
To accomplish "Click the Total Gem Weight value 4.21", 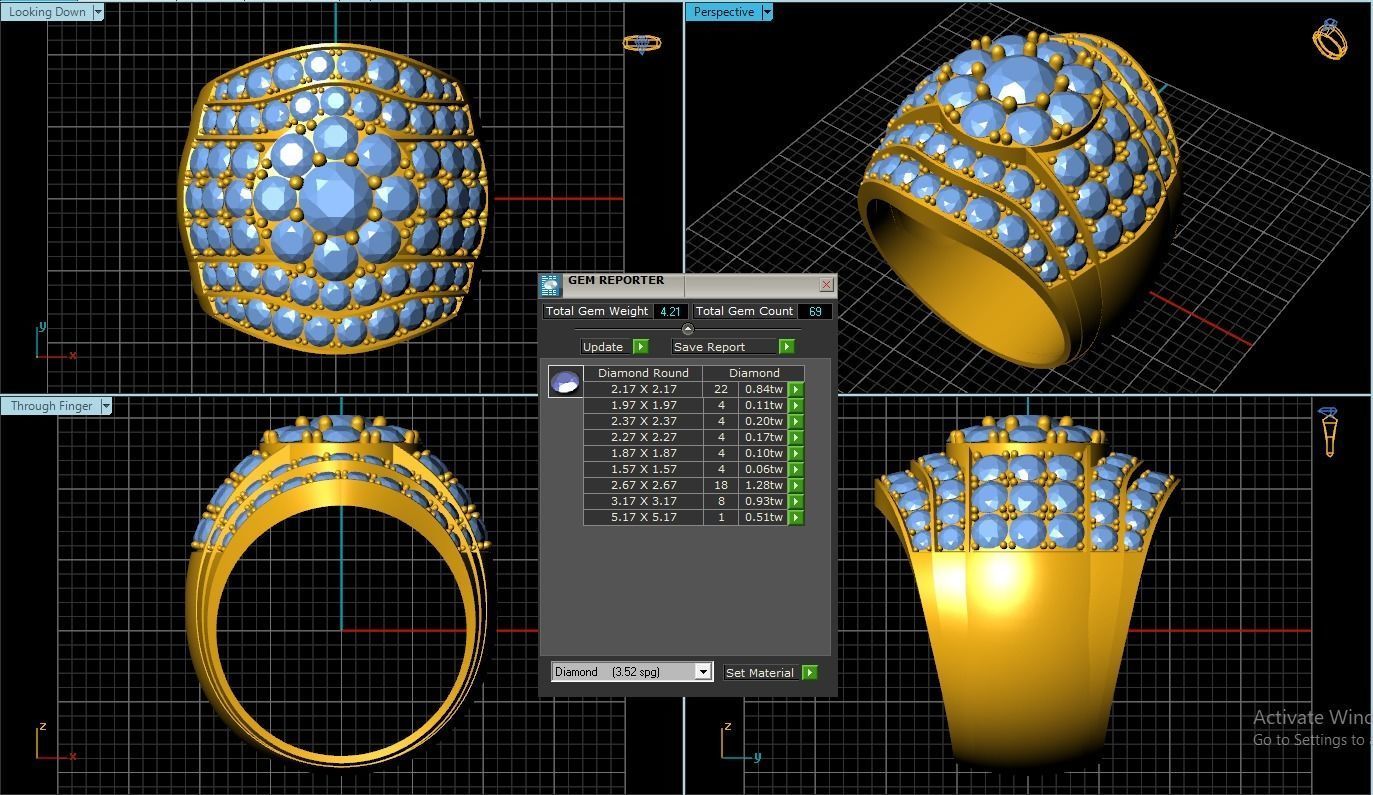I will [x=670, y=311].
